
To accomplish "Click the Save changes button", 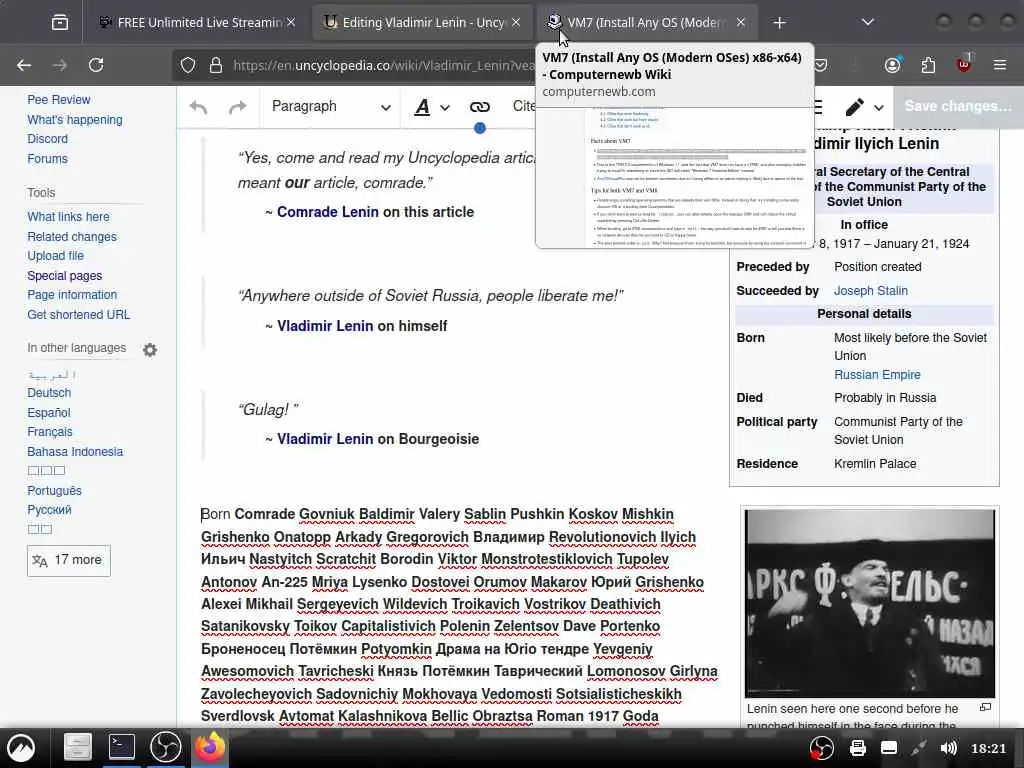I will click(x=958, y=106).
